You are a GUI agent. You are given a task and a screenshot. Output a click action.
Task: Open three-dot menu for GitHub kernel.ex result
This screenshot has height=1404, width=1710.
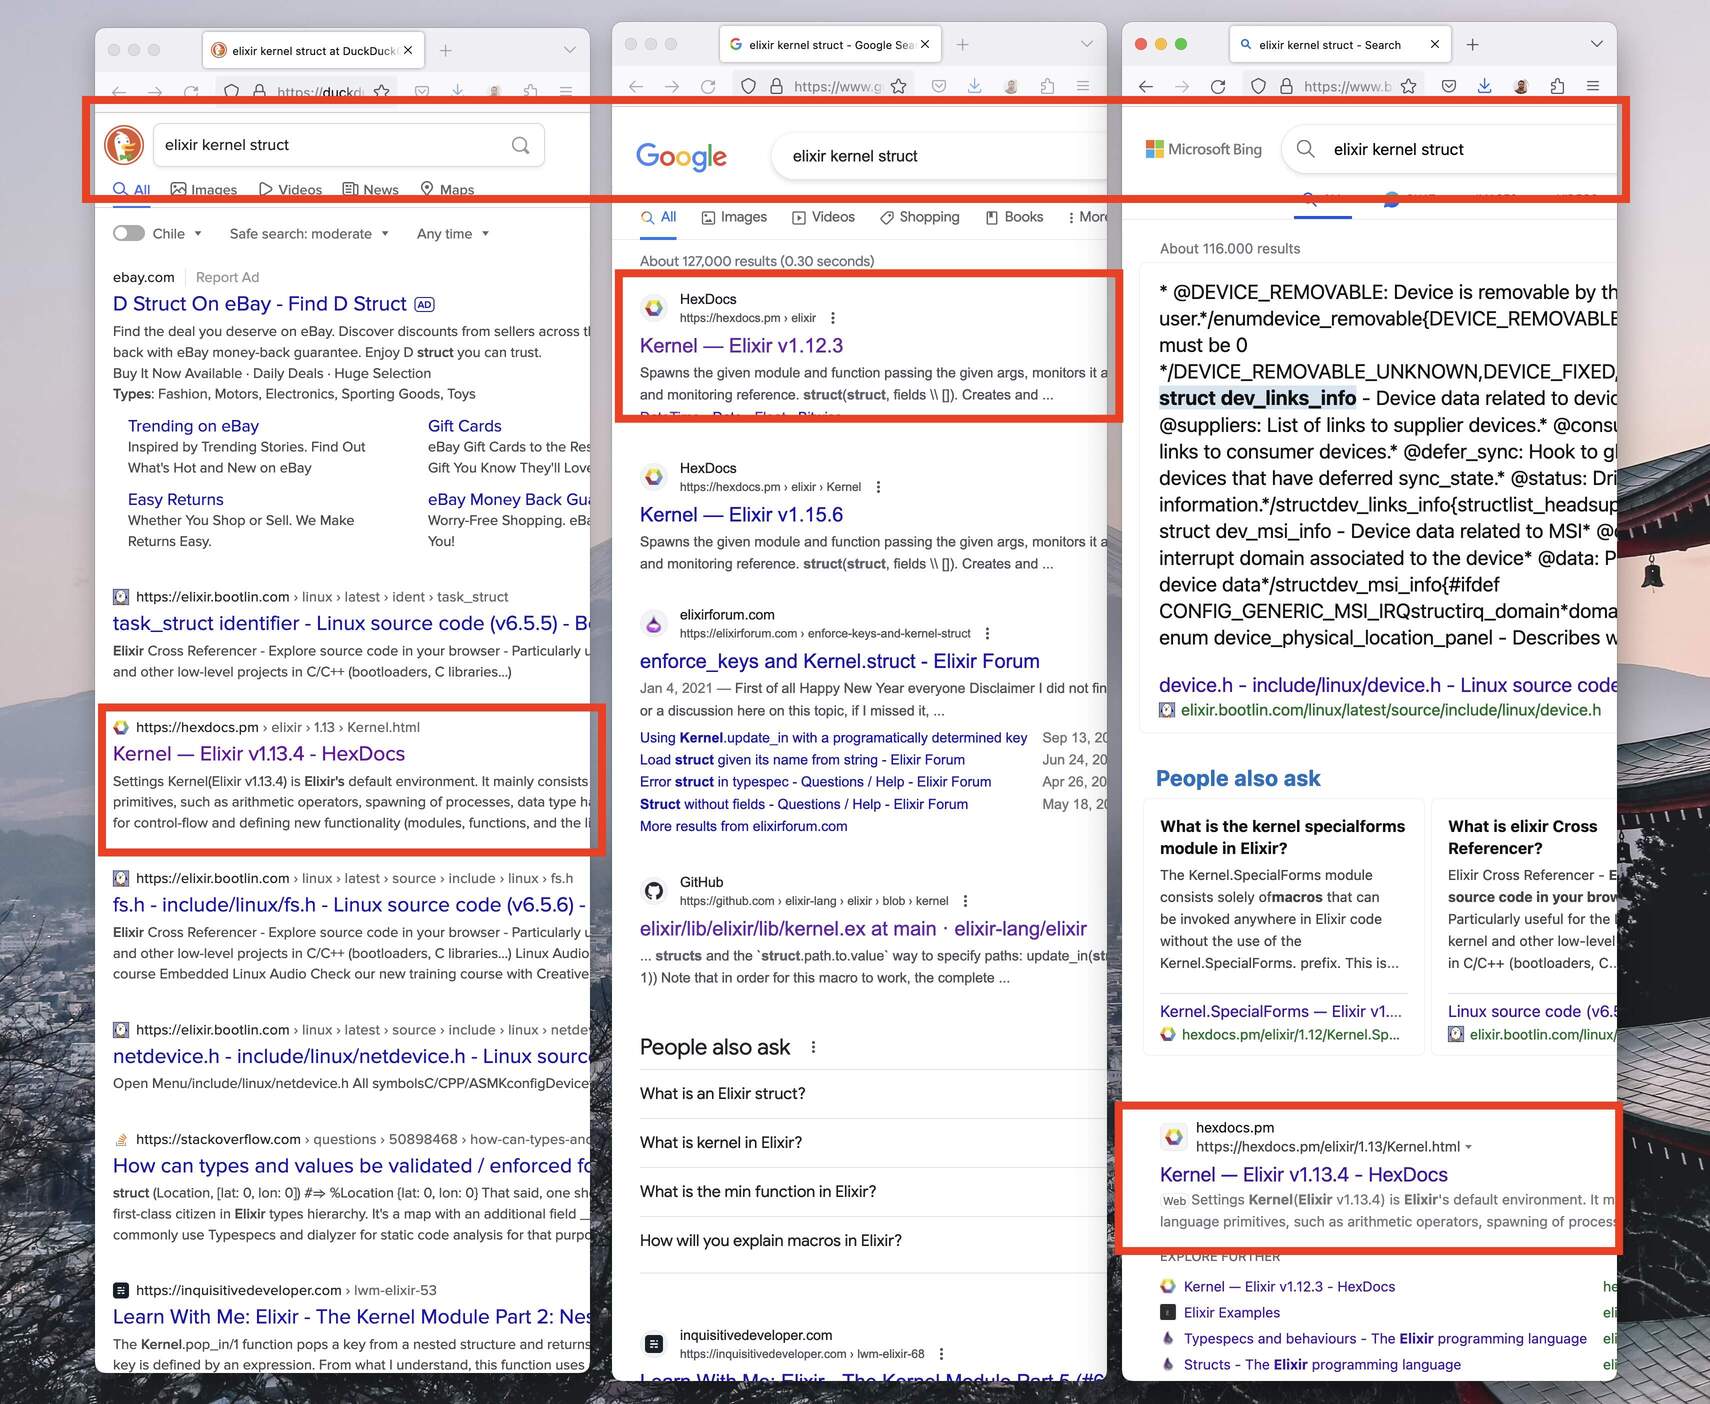point(965,901)
